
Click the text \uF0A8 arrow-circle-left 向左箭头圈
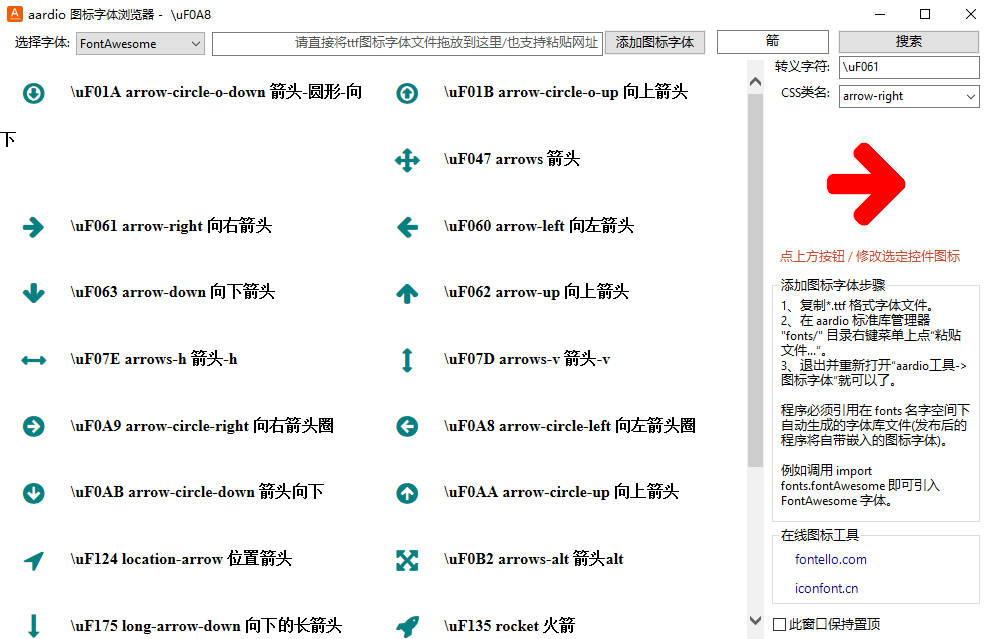(570, 426)
